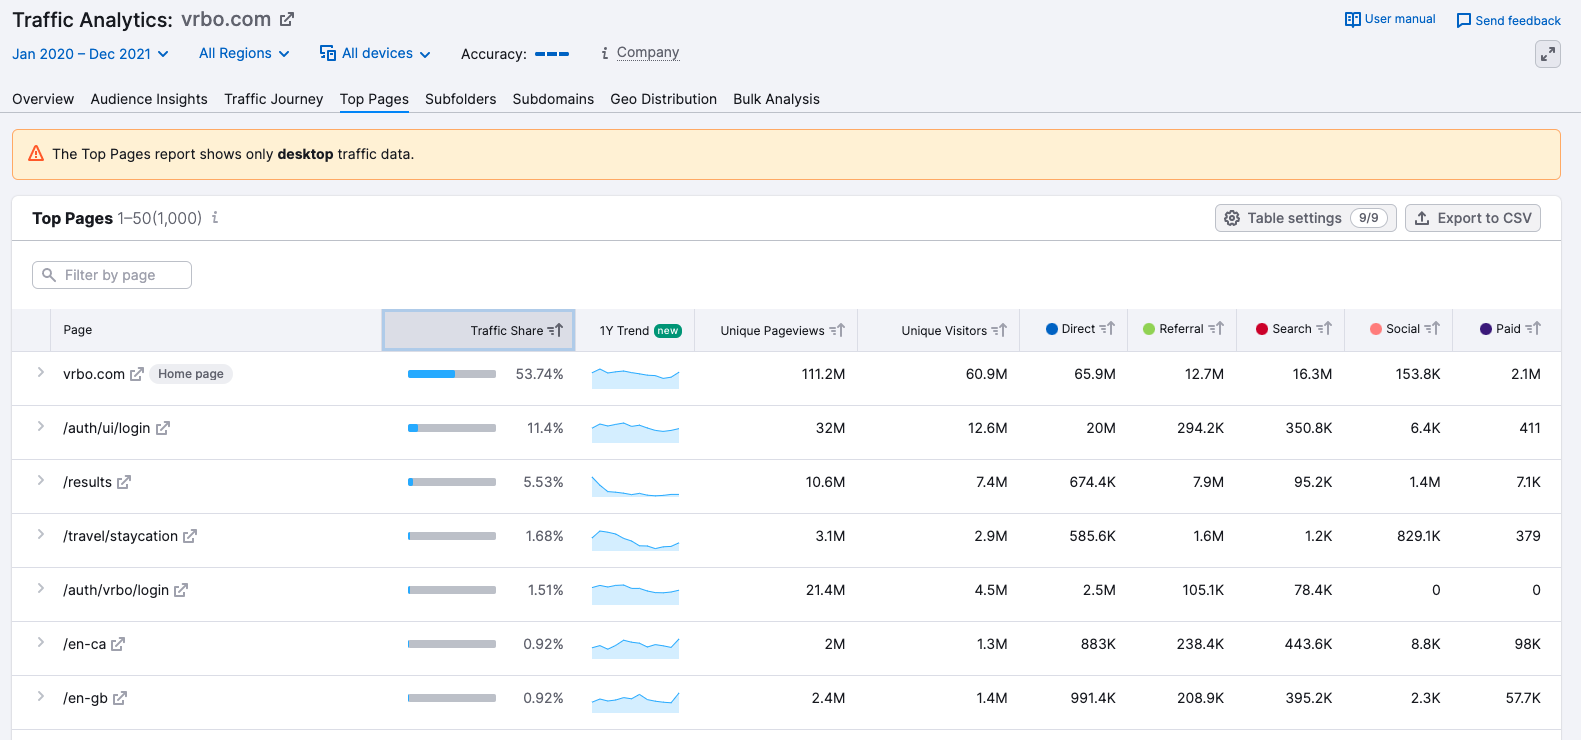The height and width of the screenshot is (740, 1581).
Task: Open external link icon next to /travel/staycation
Action: pyautogui.click(x=190, y=536)
